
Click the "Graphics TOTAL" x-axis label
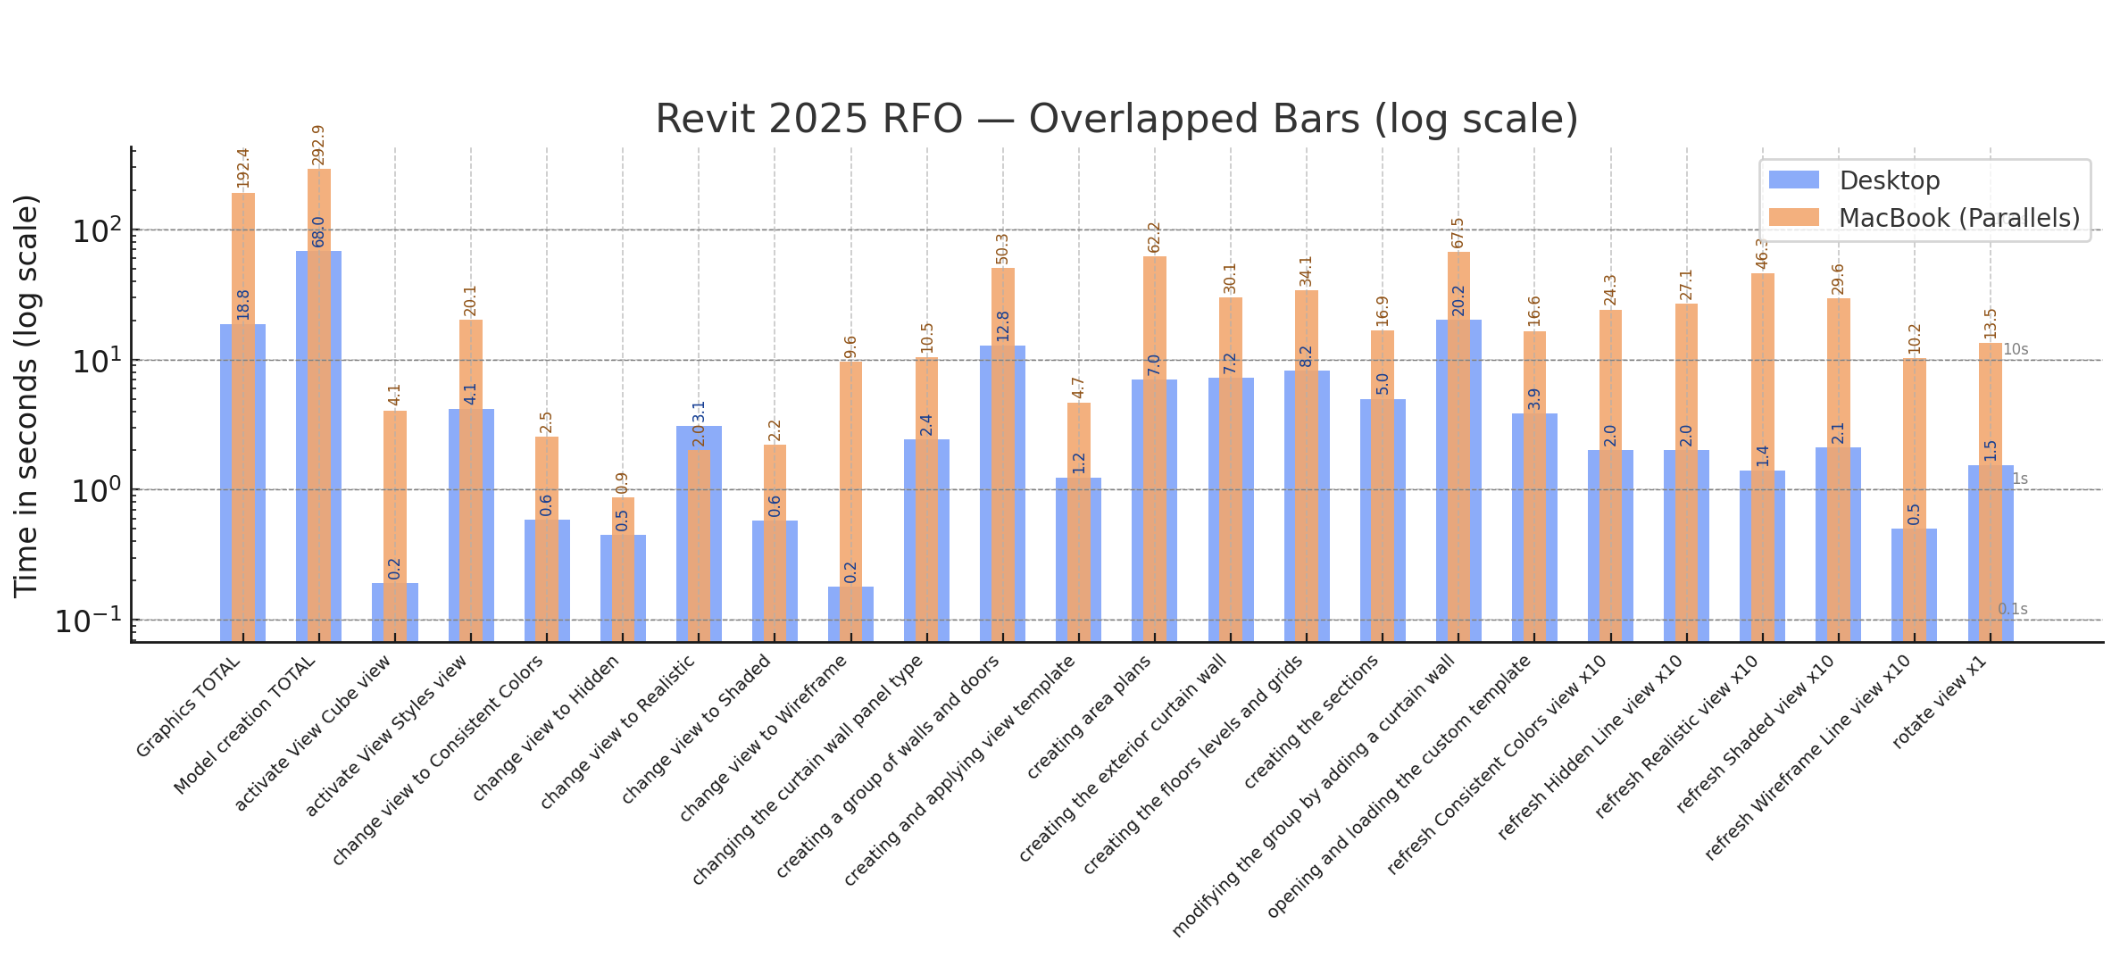188,707
